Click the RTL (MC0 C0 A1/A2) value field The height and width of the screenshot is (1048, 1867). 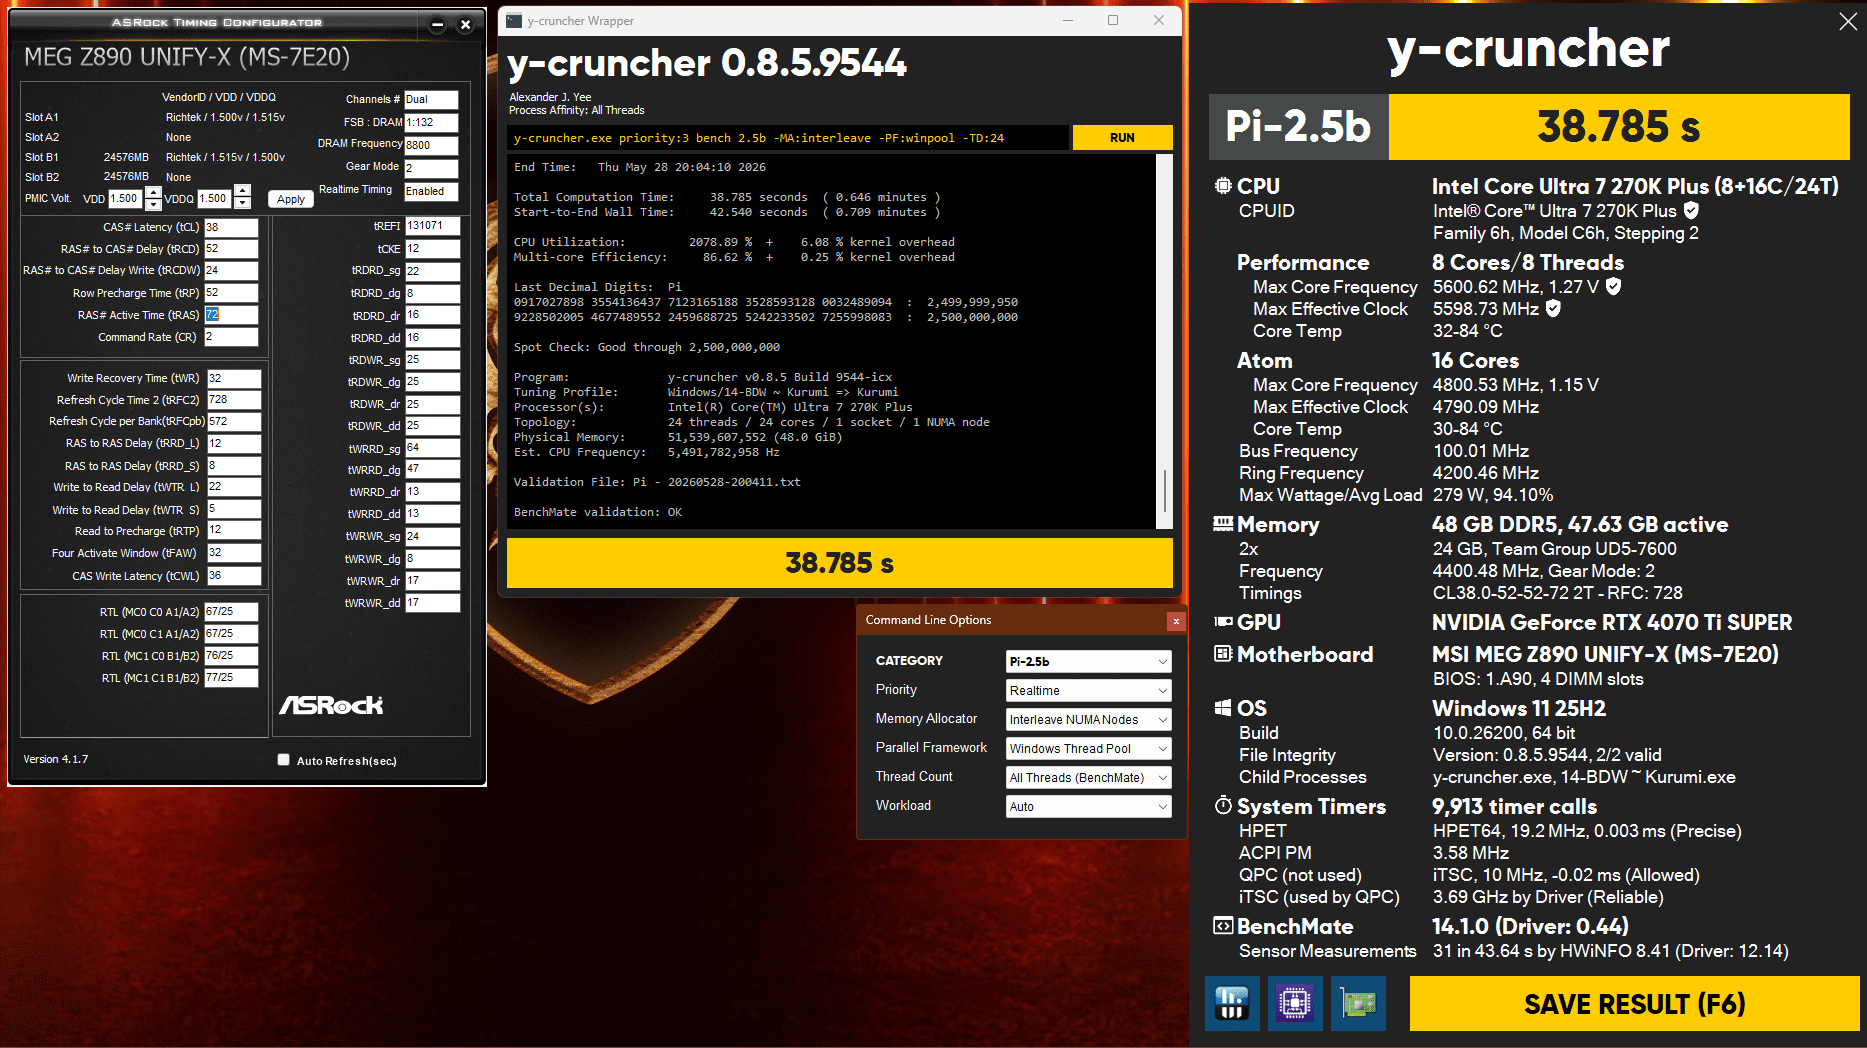click(x=231, y=611)
